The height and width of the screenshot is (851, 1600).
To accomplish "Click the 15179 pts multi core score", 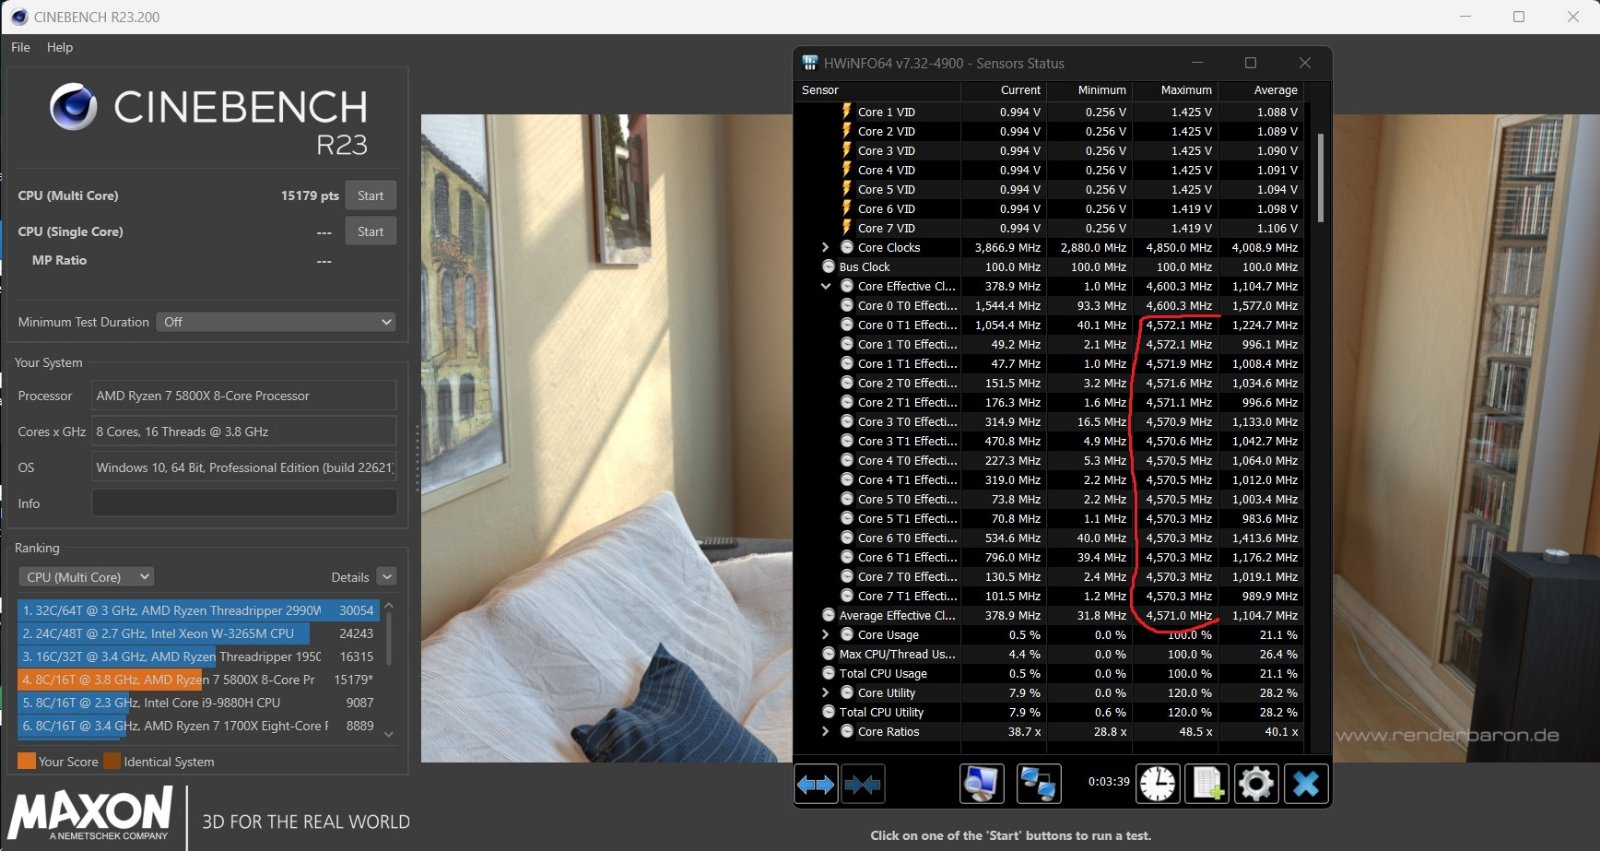I will pyautogui.click(x=309, y=196).
